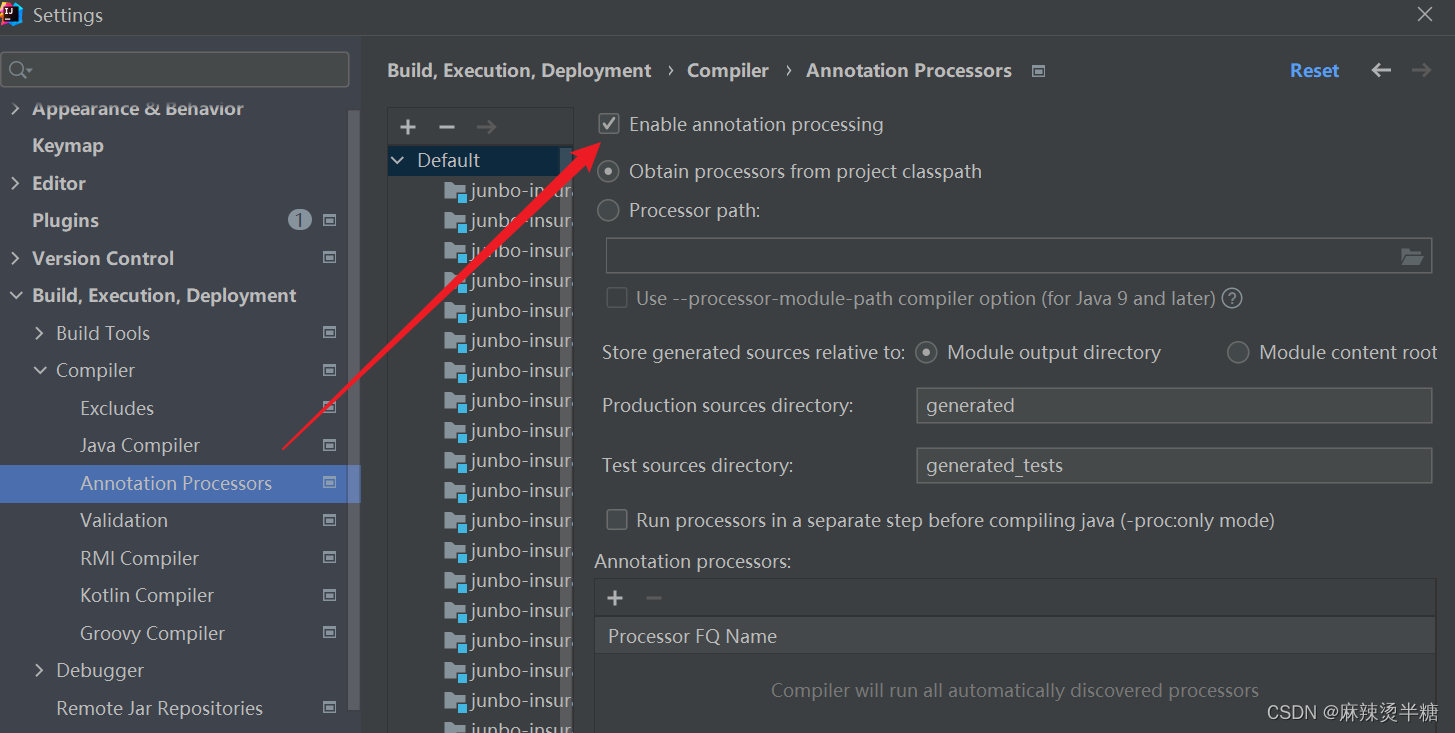The width and height of the screenshot is (1455, 733).
Task: Click the project settings icon on Build Tools row
Action: (329, 332)
